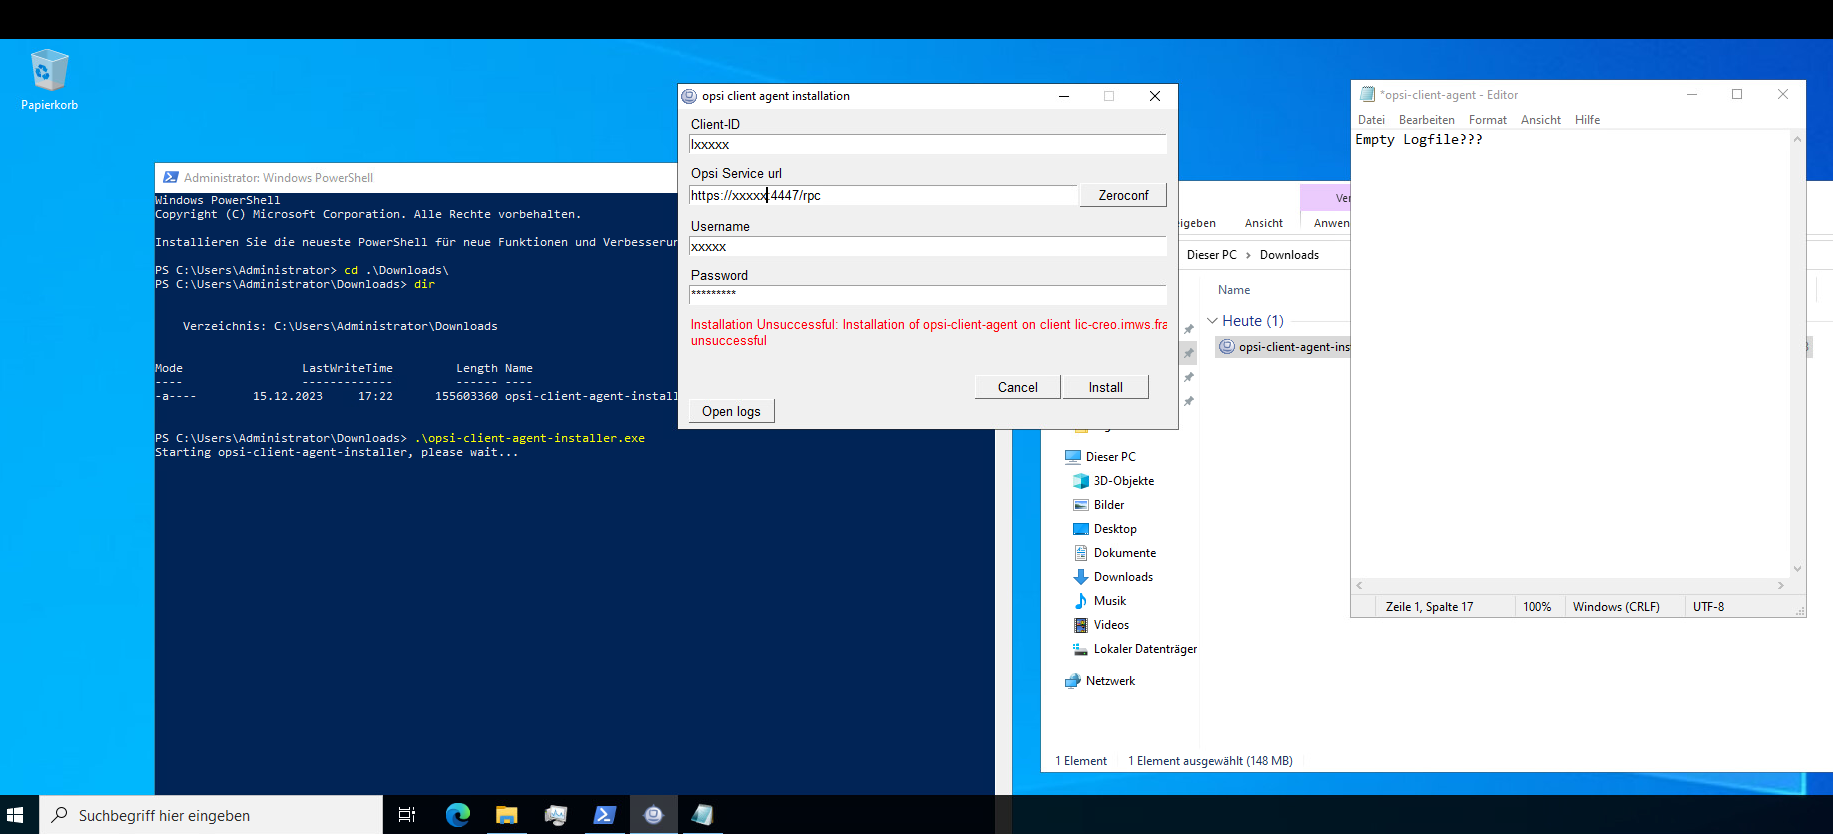
Task: Click '100%' zoom value in Editor status bar
Action: [1537, 607]
